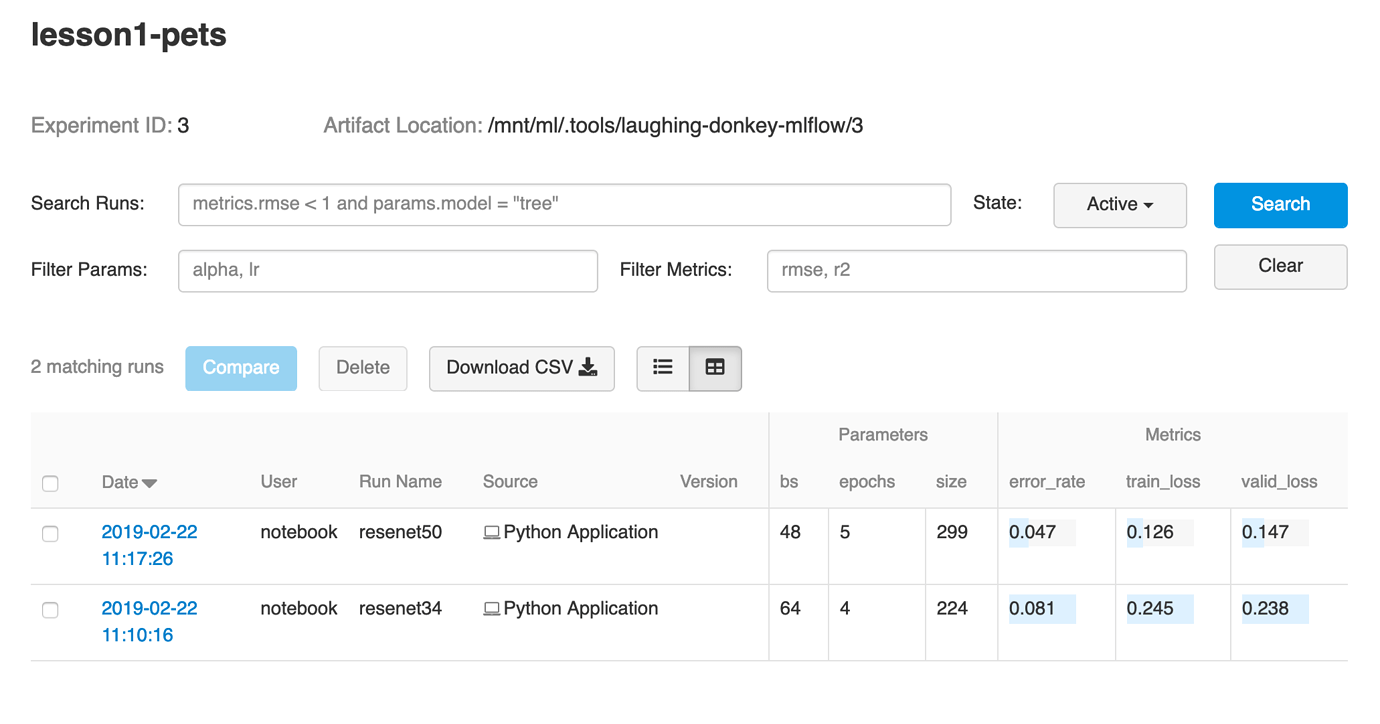Click the Python Application icon in resenet50 row
This screenshot has height=724, width=1380.
491,532
